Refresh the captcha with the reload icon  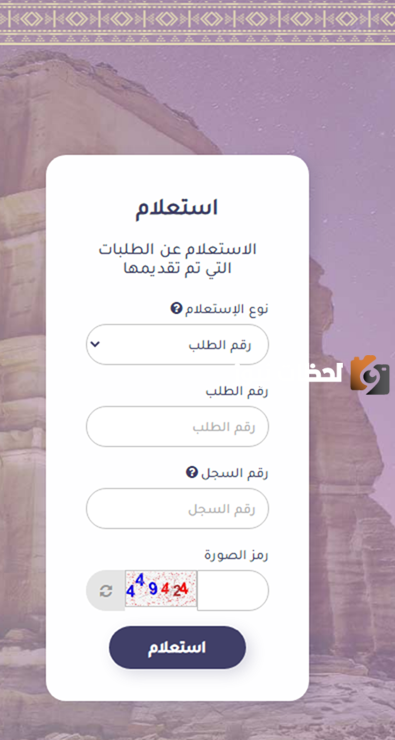tap(106, 591)
